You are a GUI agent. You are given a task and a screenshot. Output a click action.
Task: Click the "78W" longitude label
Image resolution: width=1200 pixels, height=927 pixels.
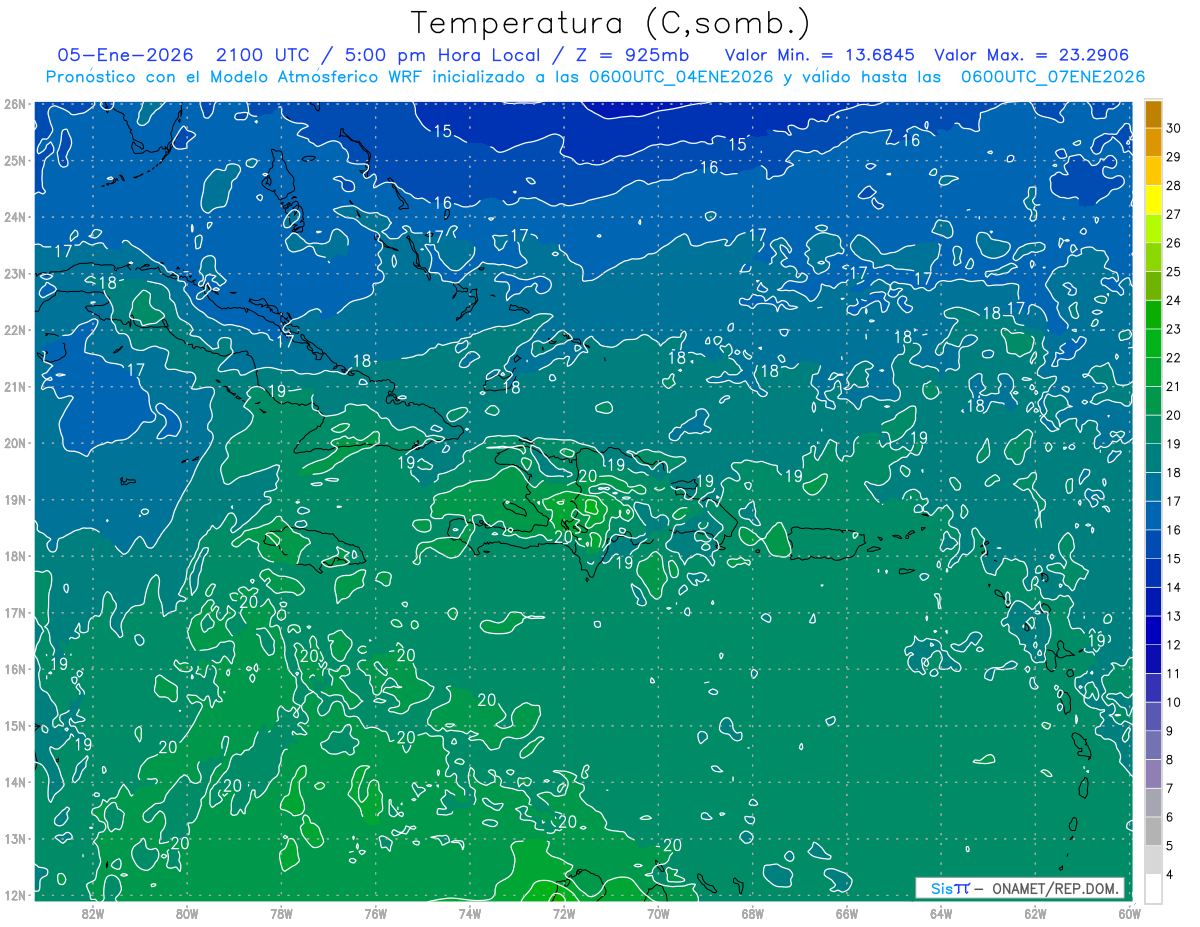tap(281, 913)
